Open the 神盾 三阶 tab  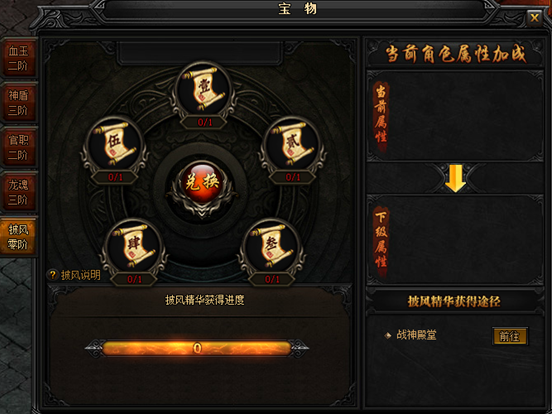(19, 103)
